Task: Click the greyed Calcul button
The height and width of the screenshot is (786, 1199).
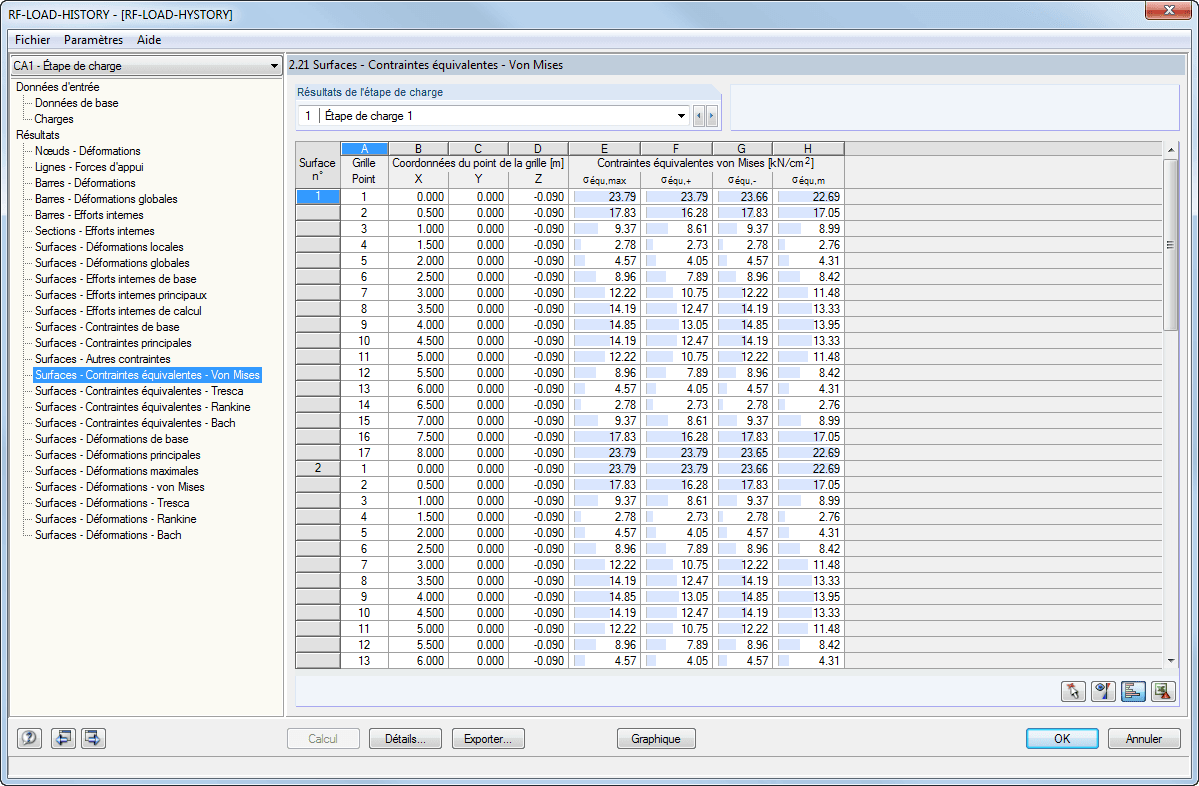Action: coord(323,739)
